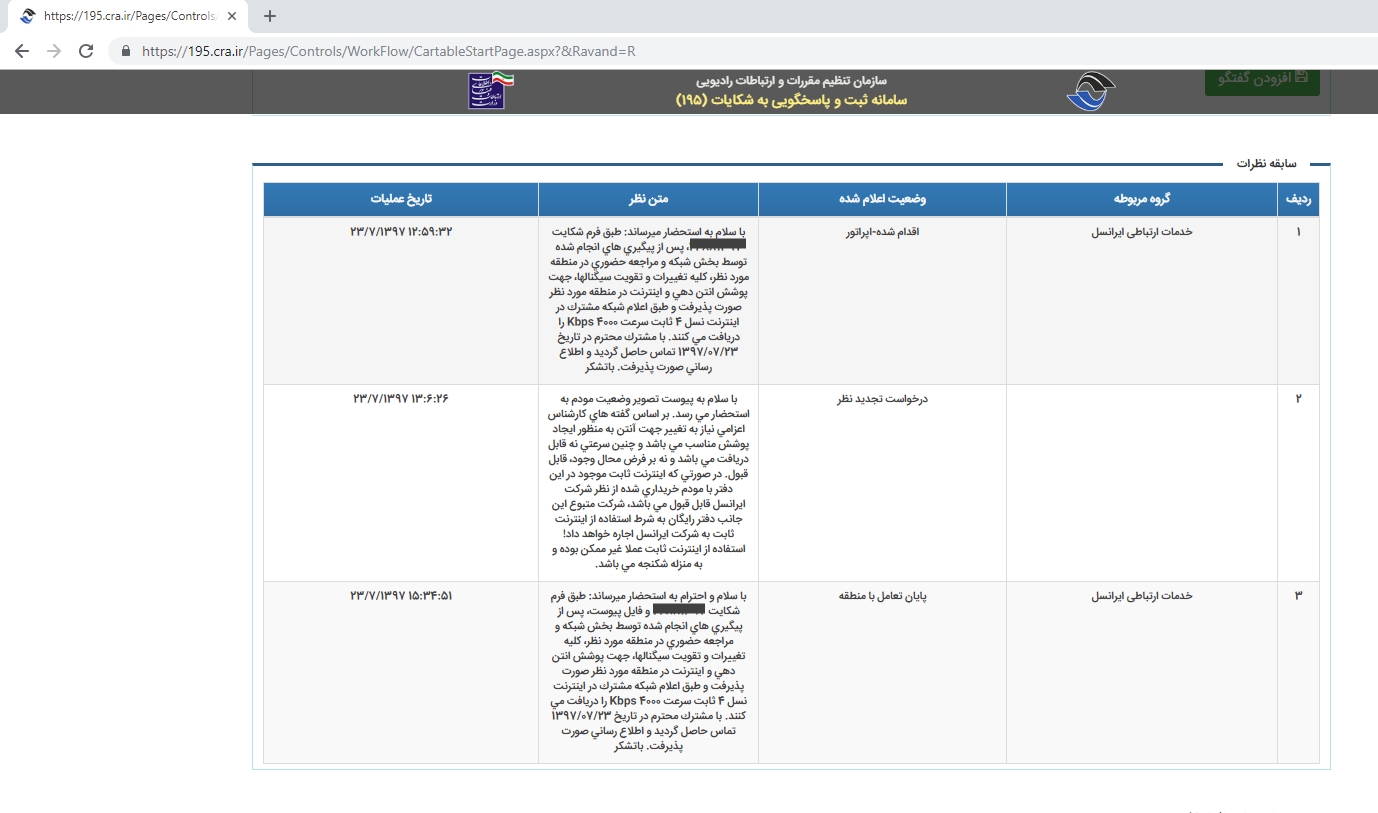Screen dimensions: 1378x813
Task: Click the CRA wave logo in header
Action: pyautogui.click(x=1090, y=92)
